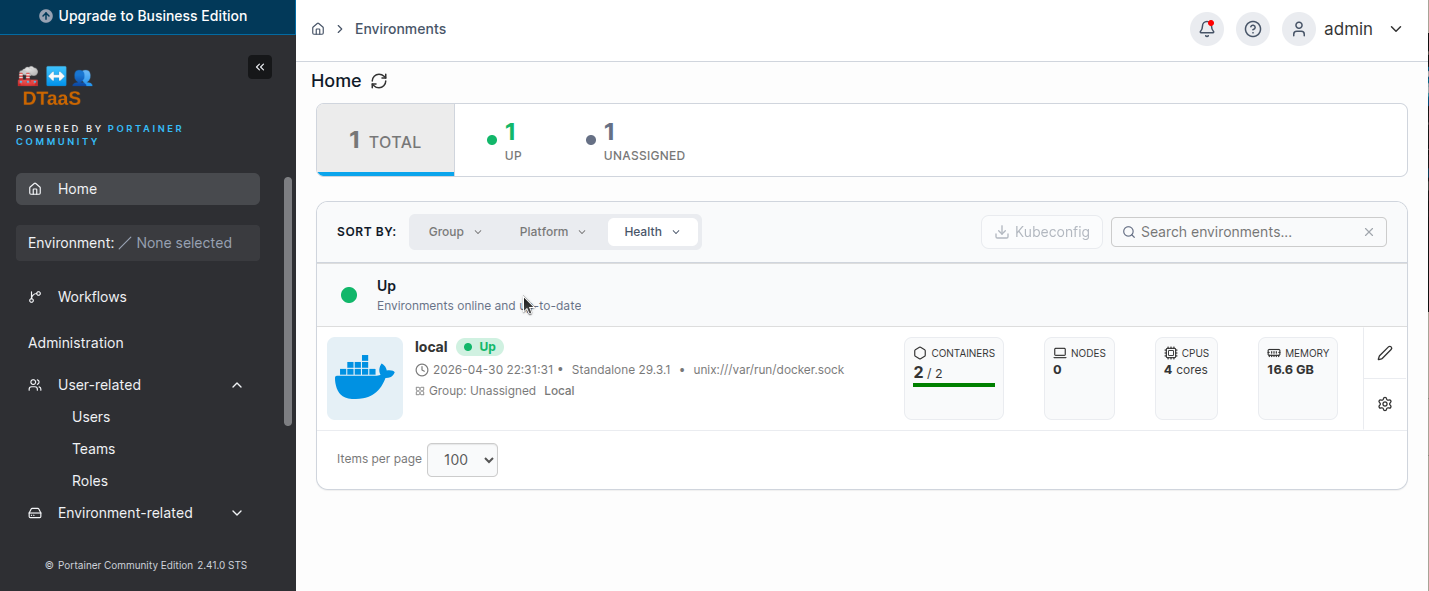Click the 16.6 GB memory value
This screenshot has height=591, width=1429.
tap(1290, 370)
